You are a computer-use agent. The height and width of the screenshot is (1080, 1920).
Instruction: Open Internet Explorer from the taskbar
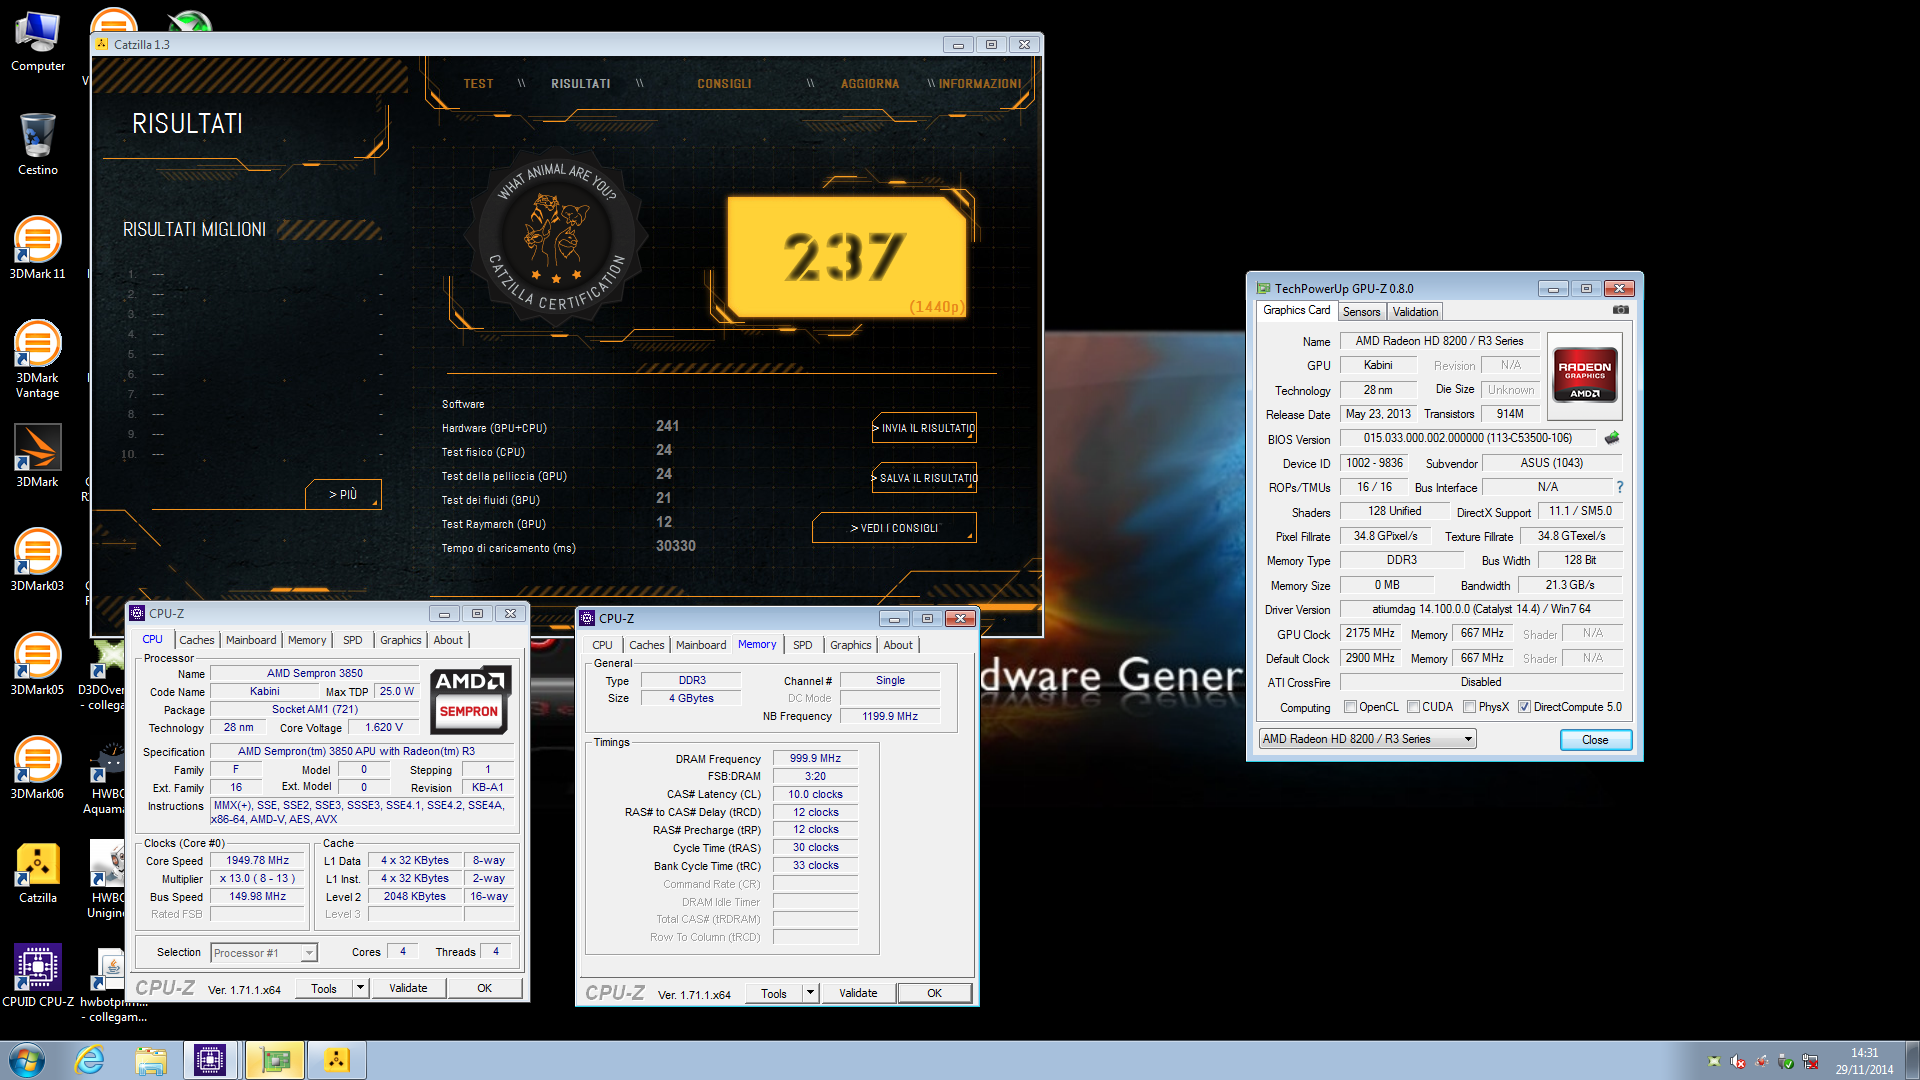click(90, 1060)
